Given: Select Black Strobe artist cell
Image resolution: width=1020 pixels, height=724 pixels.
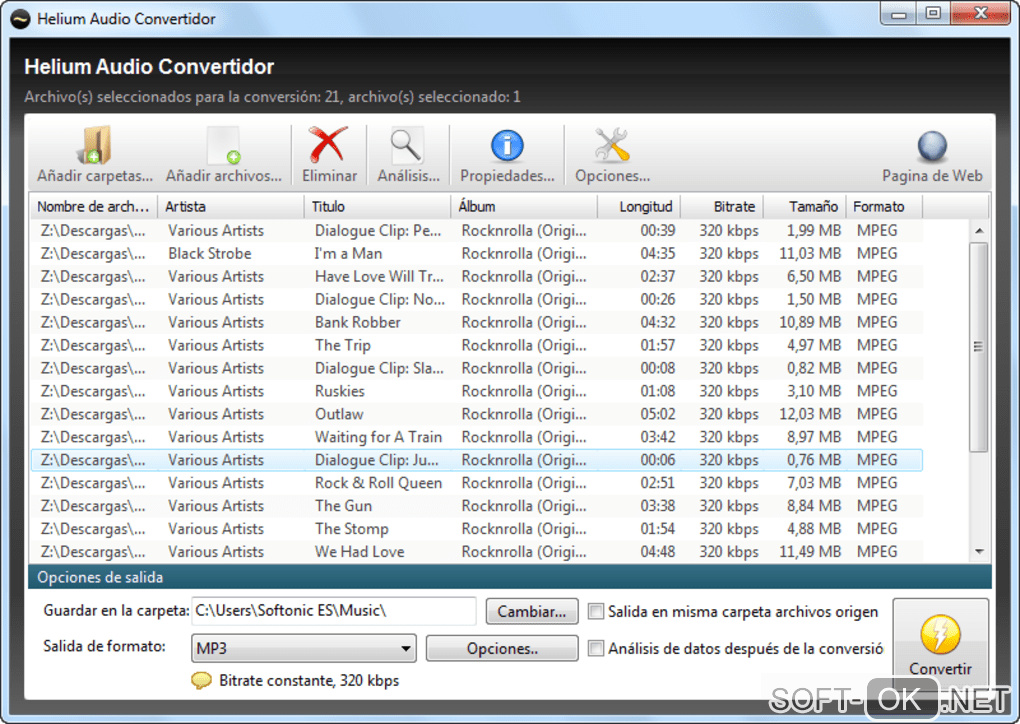Looking at the screenshot, I should (x=209, y=254).
